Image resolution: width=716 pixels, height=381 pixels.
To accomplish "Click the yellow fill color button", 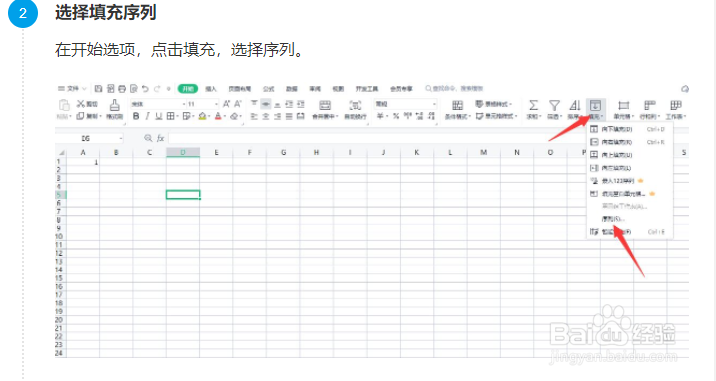I will [x=202, y=116].
